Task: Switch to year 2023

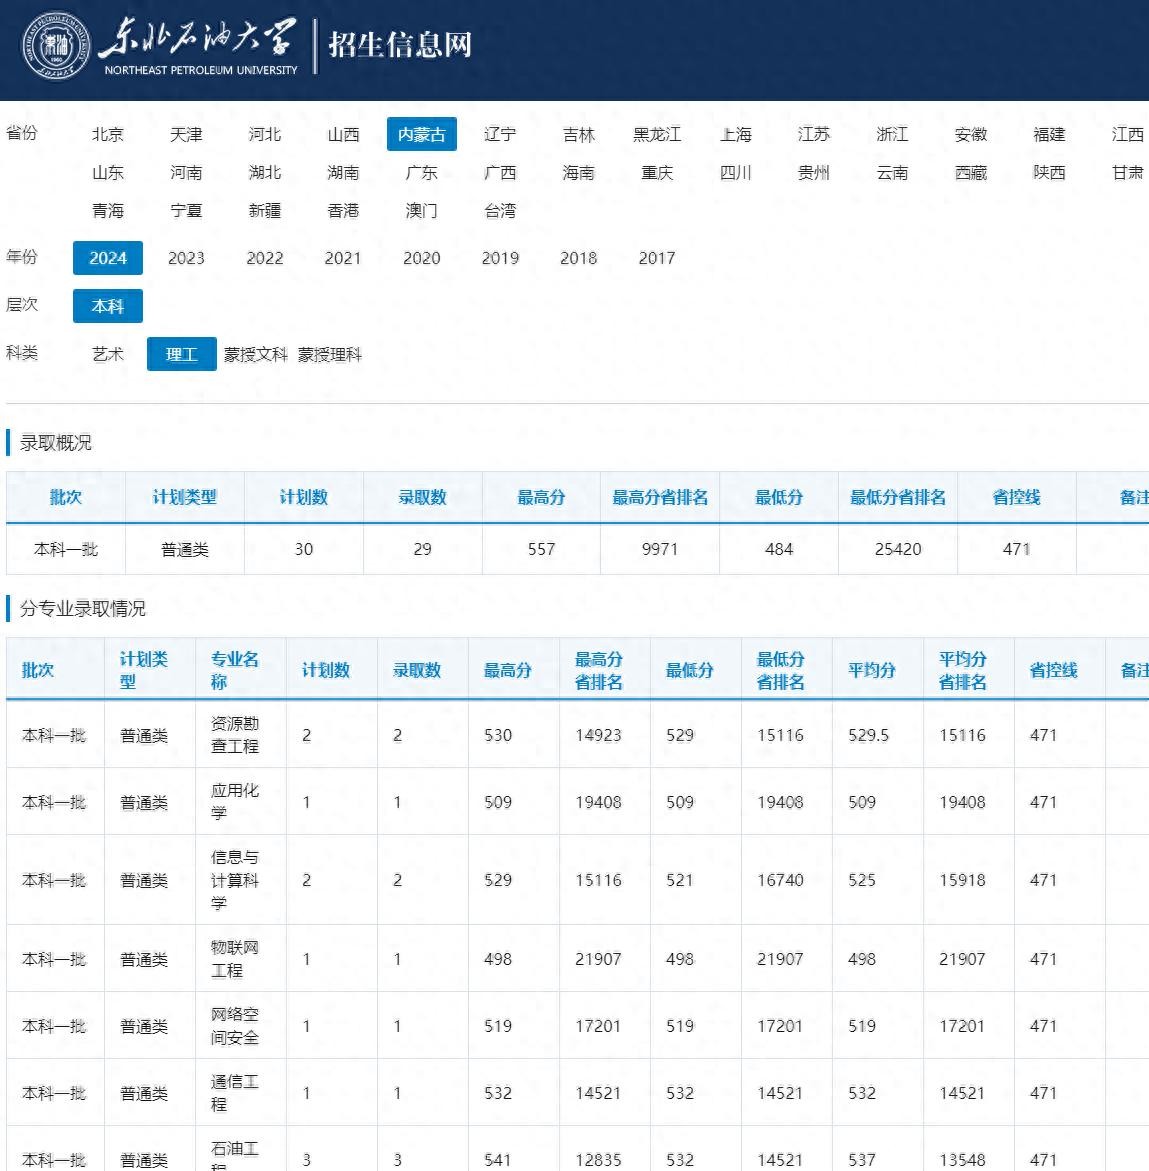Action: tap(186, 258)
